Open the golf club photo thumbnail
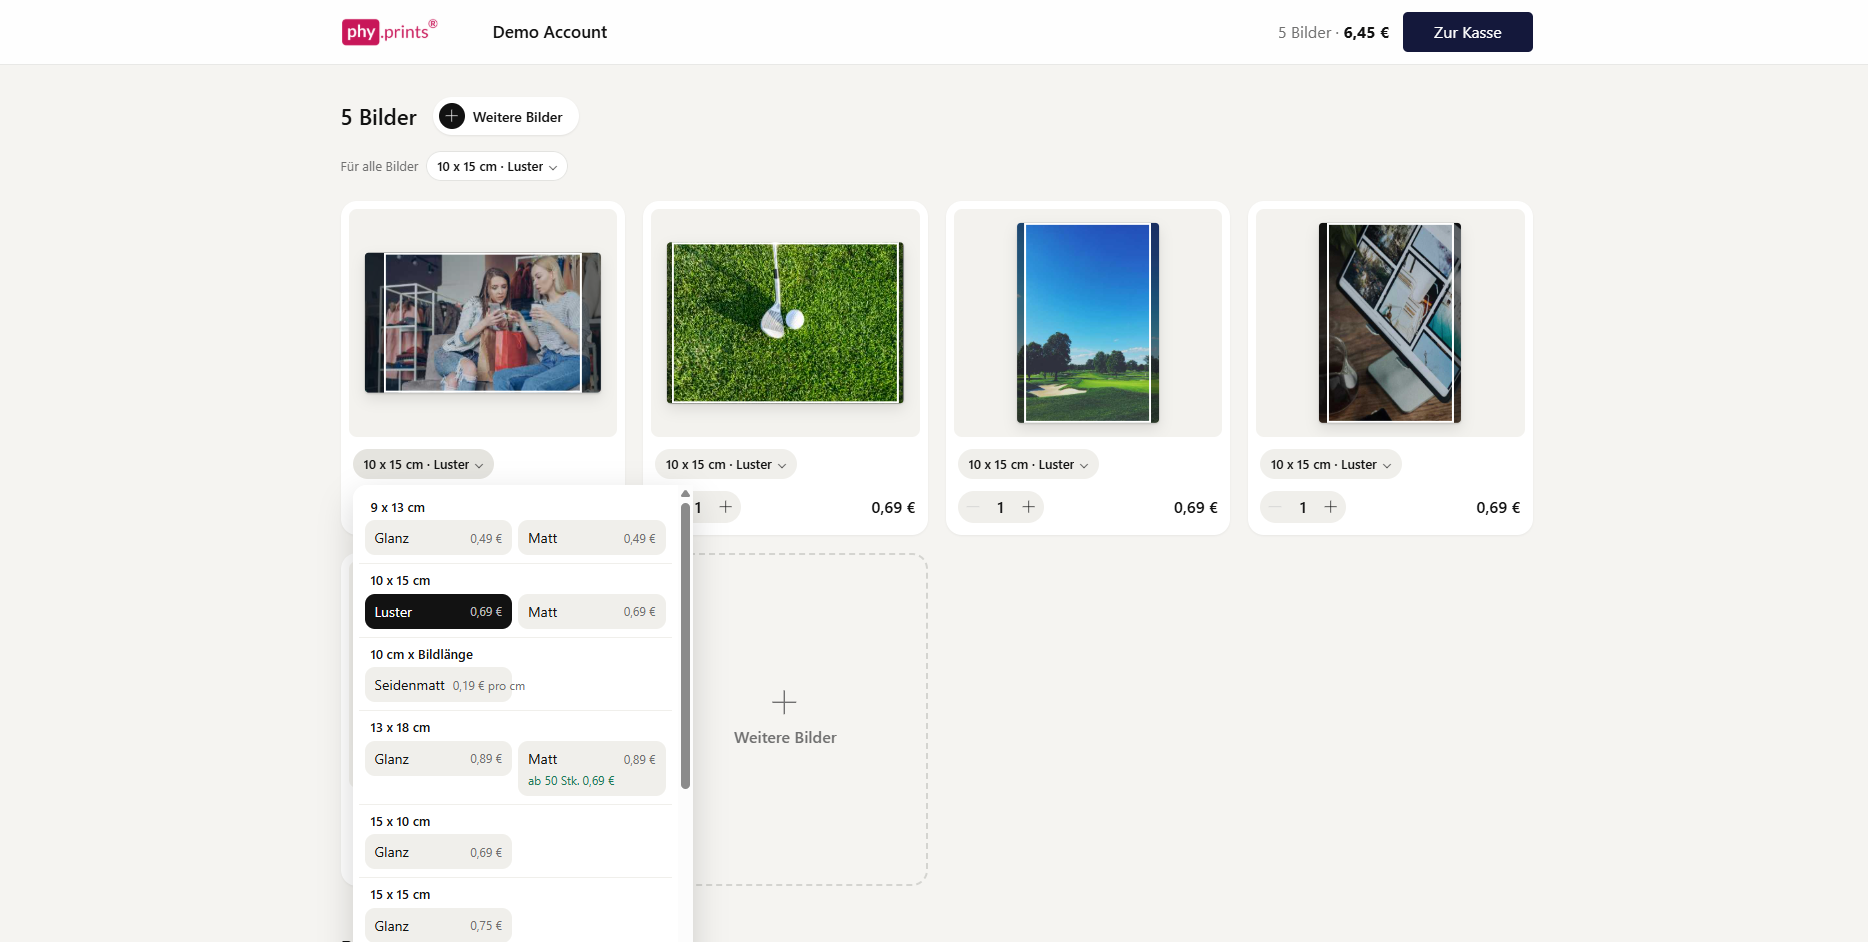Image resolution: width=1868 pixels, height=942 pixels. (785, 323)
